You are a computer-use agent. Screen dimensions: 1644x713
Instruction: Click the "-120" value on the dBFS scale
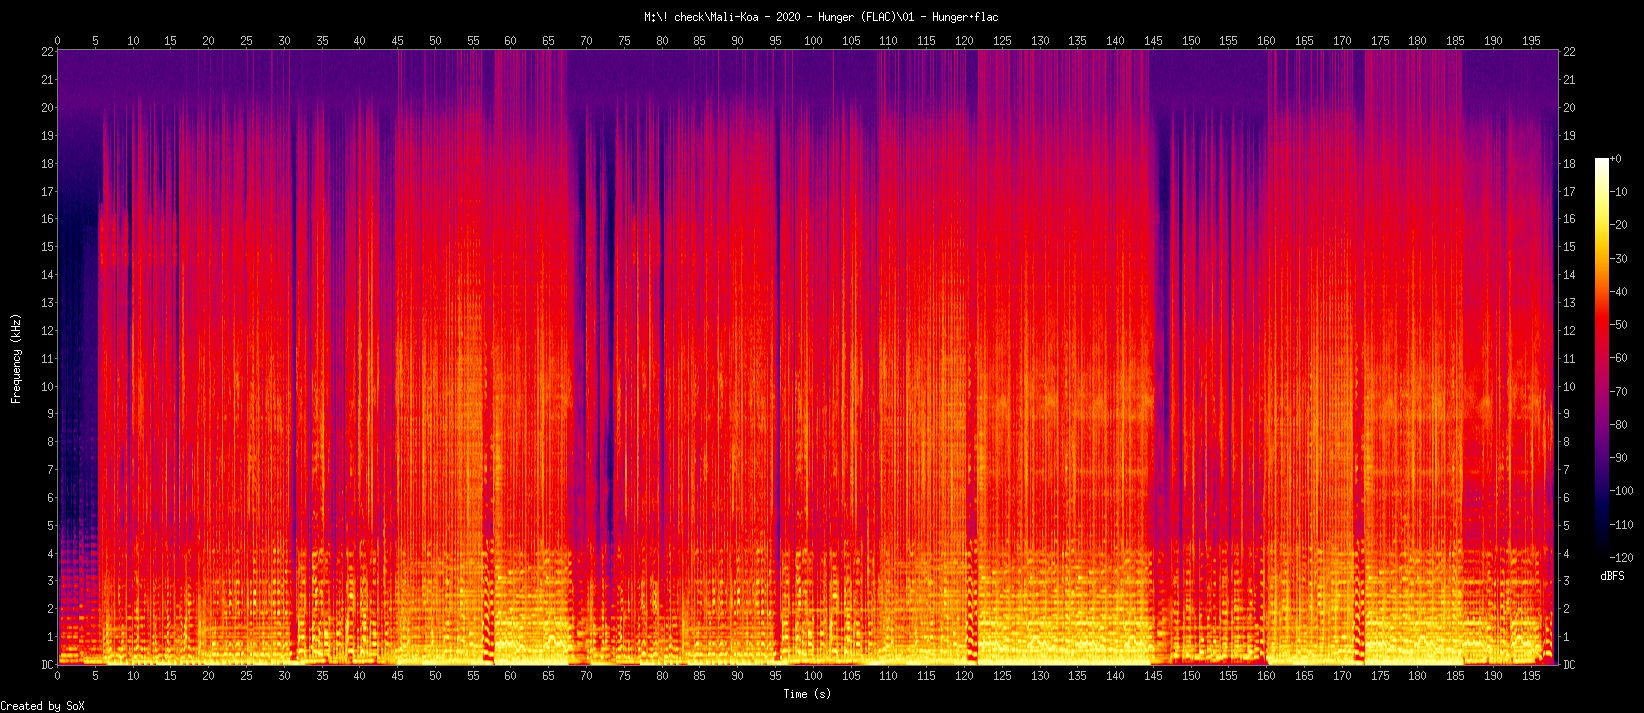[x=1621, y=557]
